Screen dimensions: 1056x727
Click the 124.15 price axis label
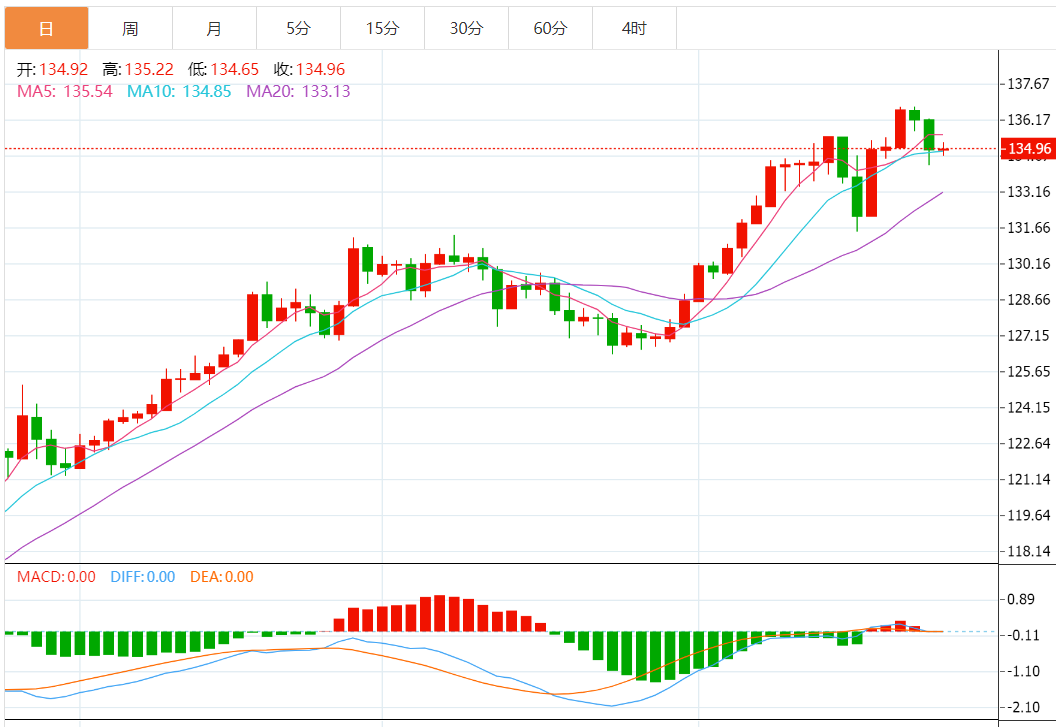coord(1028,408)
